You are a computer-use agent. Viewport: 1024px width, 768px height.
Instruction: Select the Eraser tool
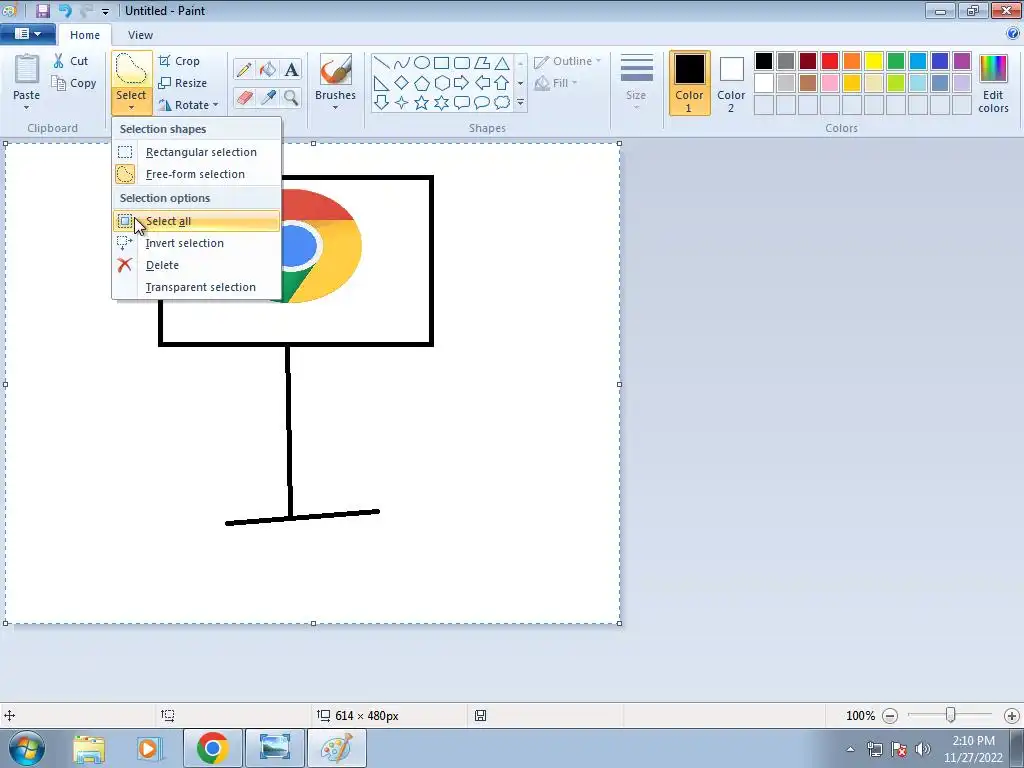(x=244, y=97)
